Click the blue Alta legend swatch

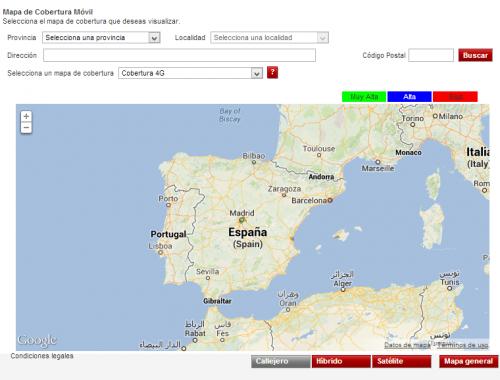tap(409, 97)
